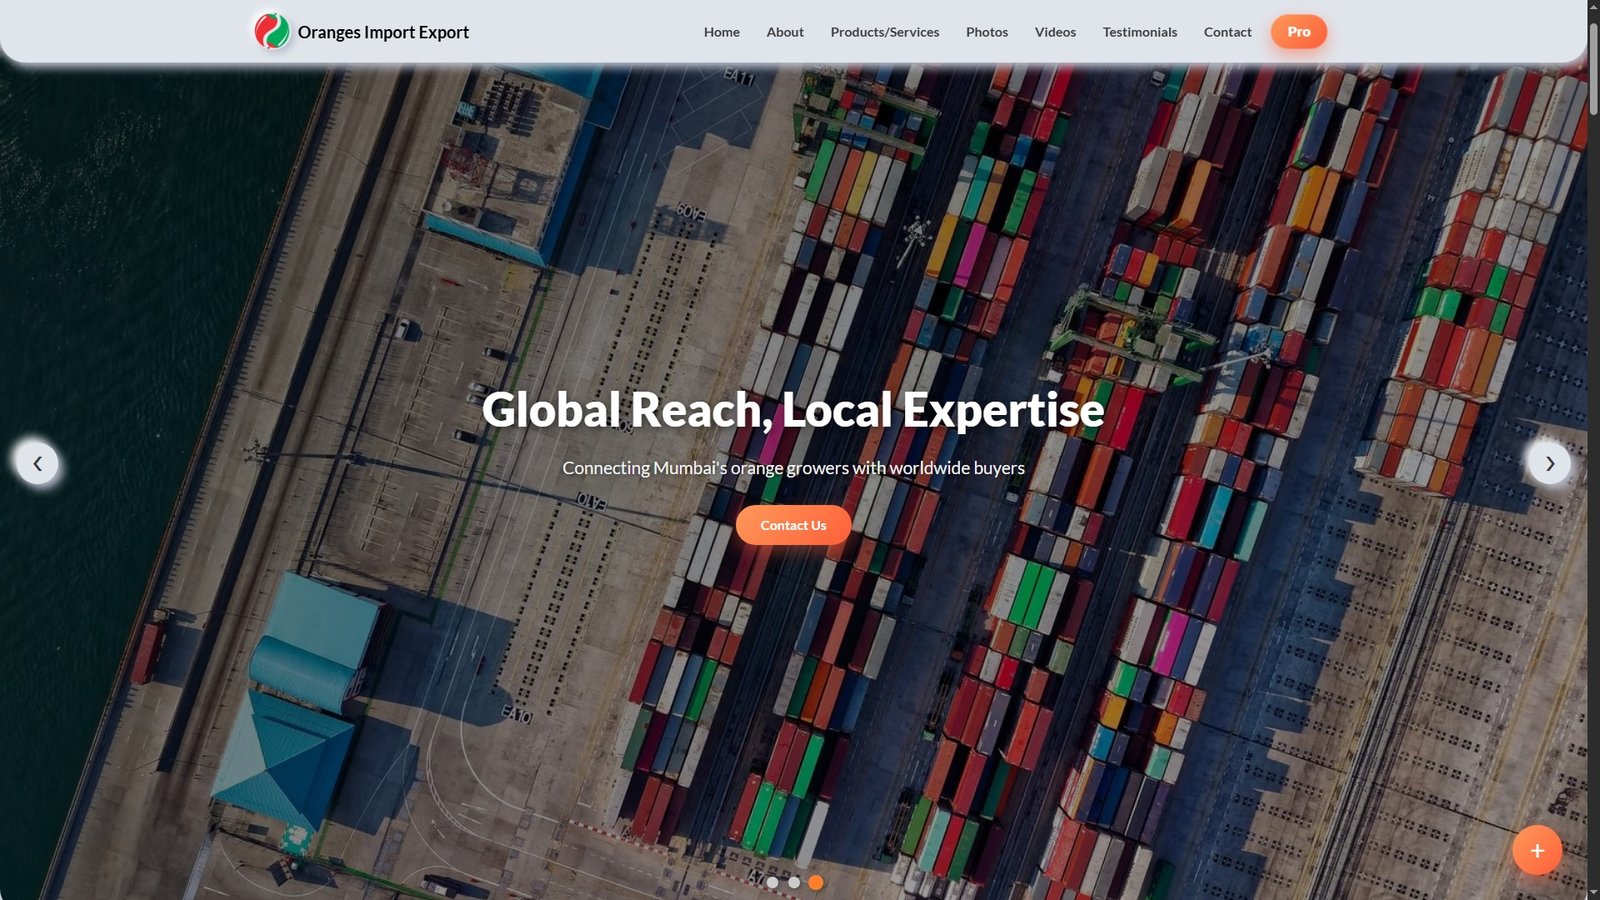Click the Oranges Import Export logo icon
Image resolution: width=1600 pixels, height=900 pixels.
point(272,31)
